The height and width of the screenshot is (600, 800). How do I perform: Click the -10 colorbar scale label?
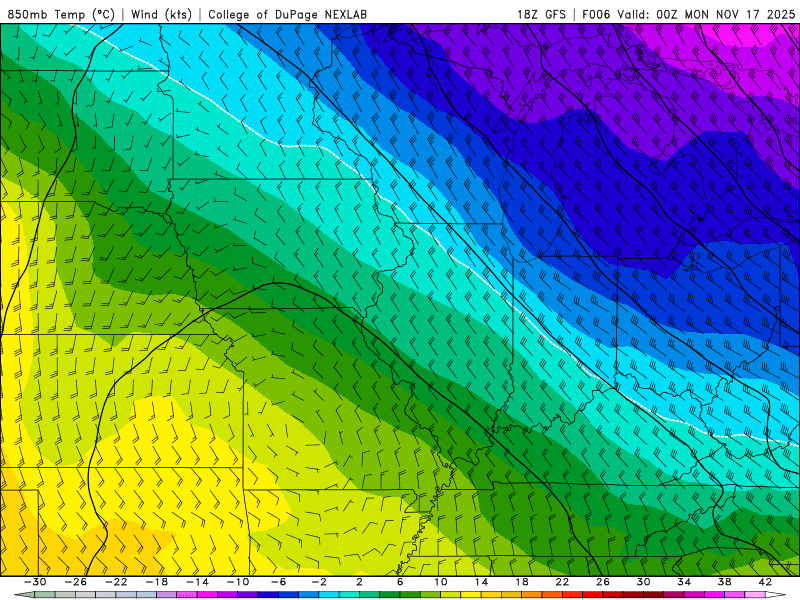click(x=238, y=582)
